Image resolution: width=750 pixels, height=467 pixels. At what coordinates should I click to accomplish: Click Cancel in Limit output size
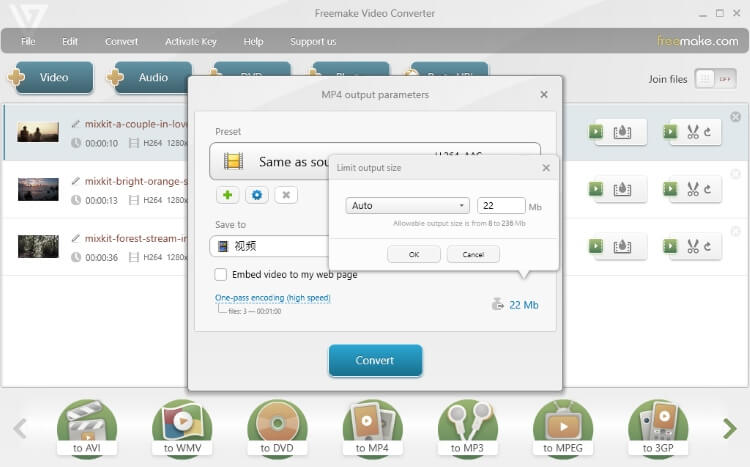tap(473, 254)
